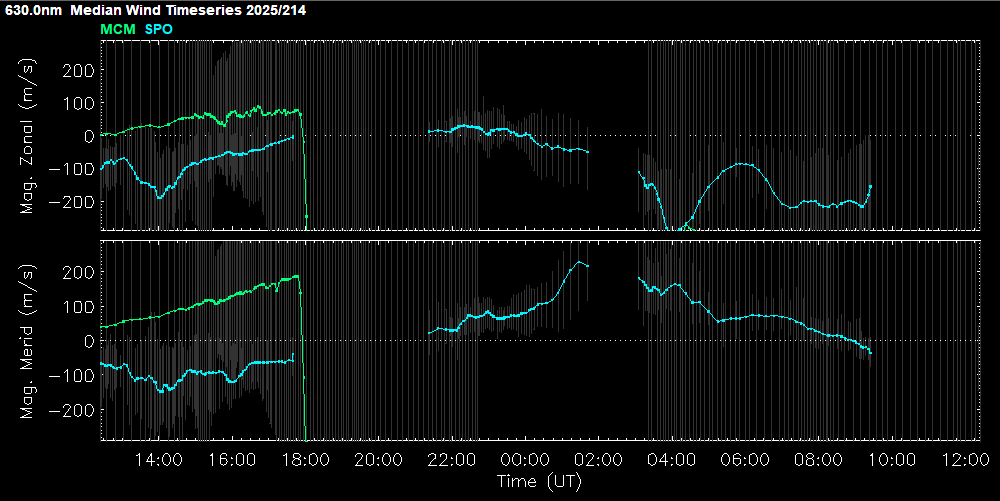Click the green MCM meridional peak before 18:00
This screenshot has height=501, width=1000.
tap(296, 276)
